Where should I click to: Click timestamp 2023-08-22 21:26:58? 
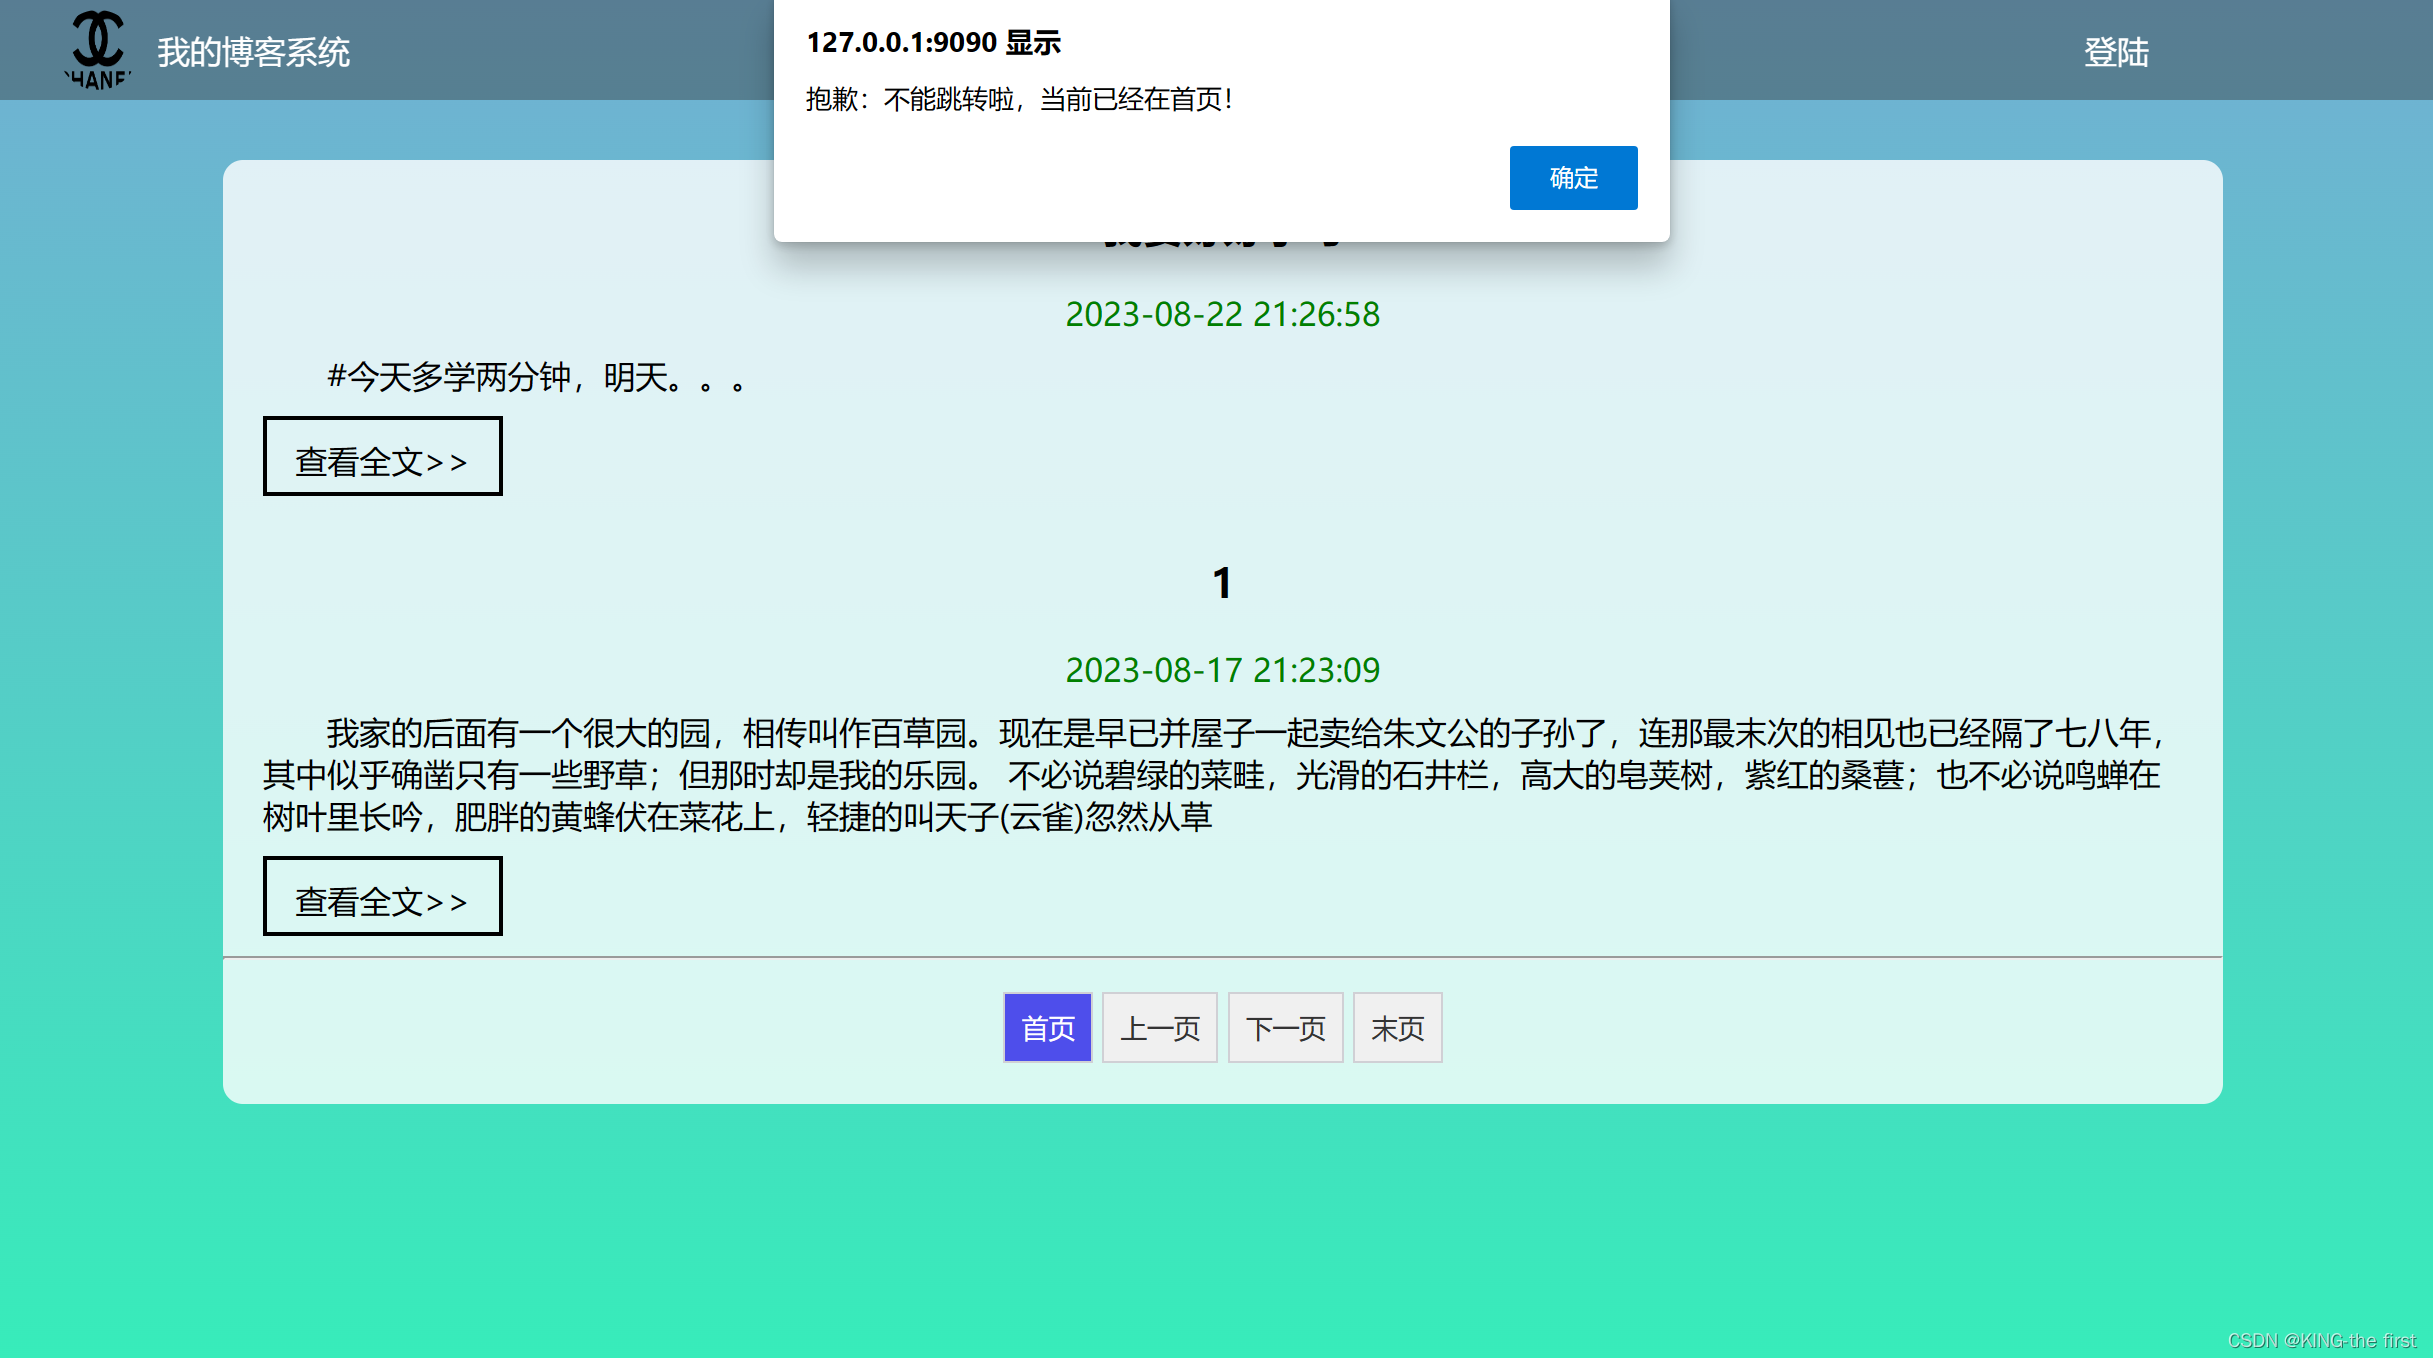[1222, 314]
